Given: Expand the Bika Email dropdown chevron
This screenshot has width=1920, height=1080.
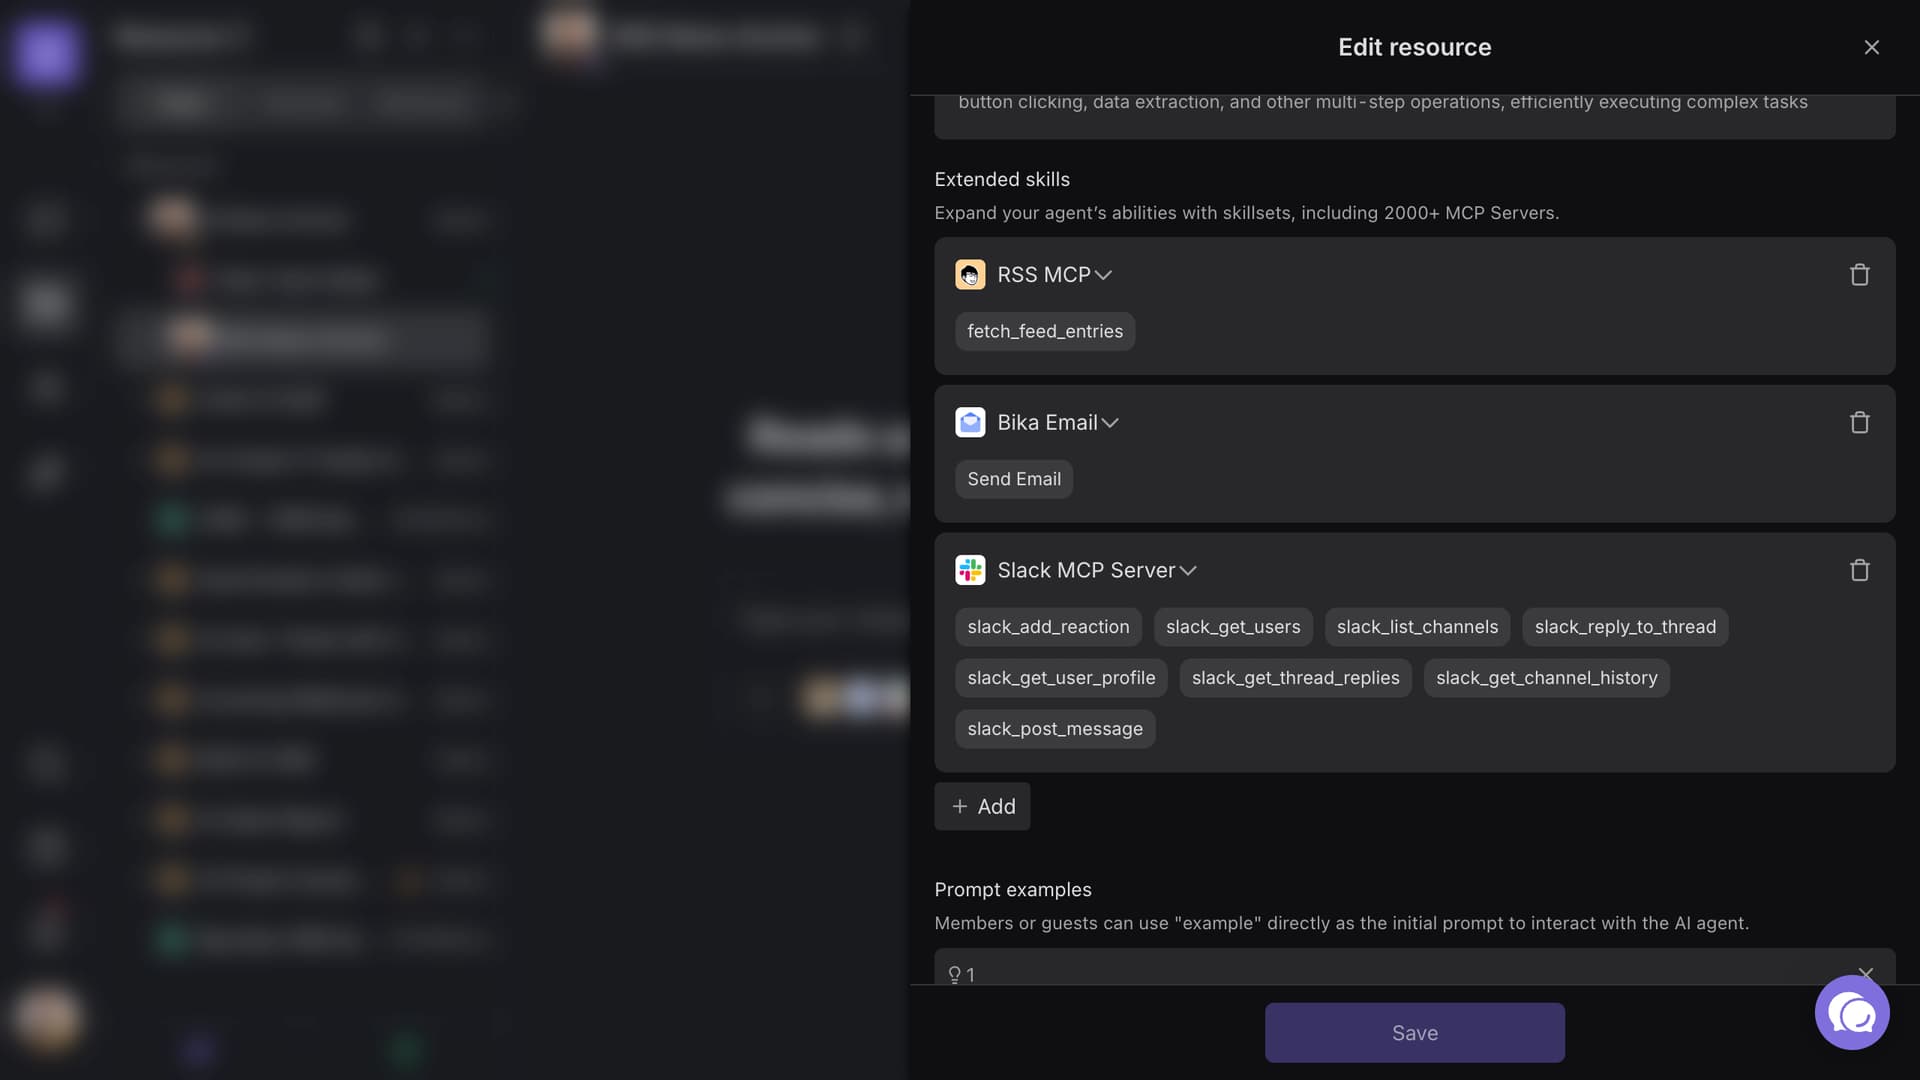Looking at the screenshot, I should point(1110,423).
